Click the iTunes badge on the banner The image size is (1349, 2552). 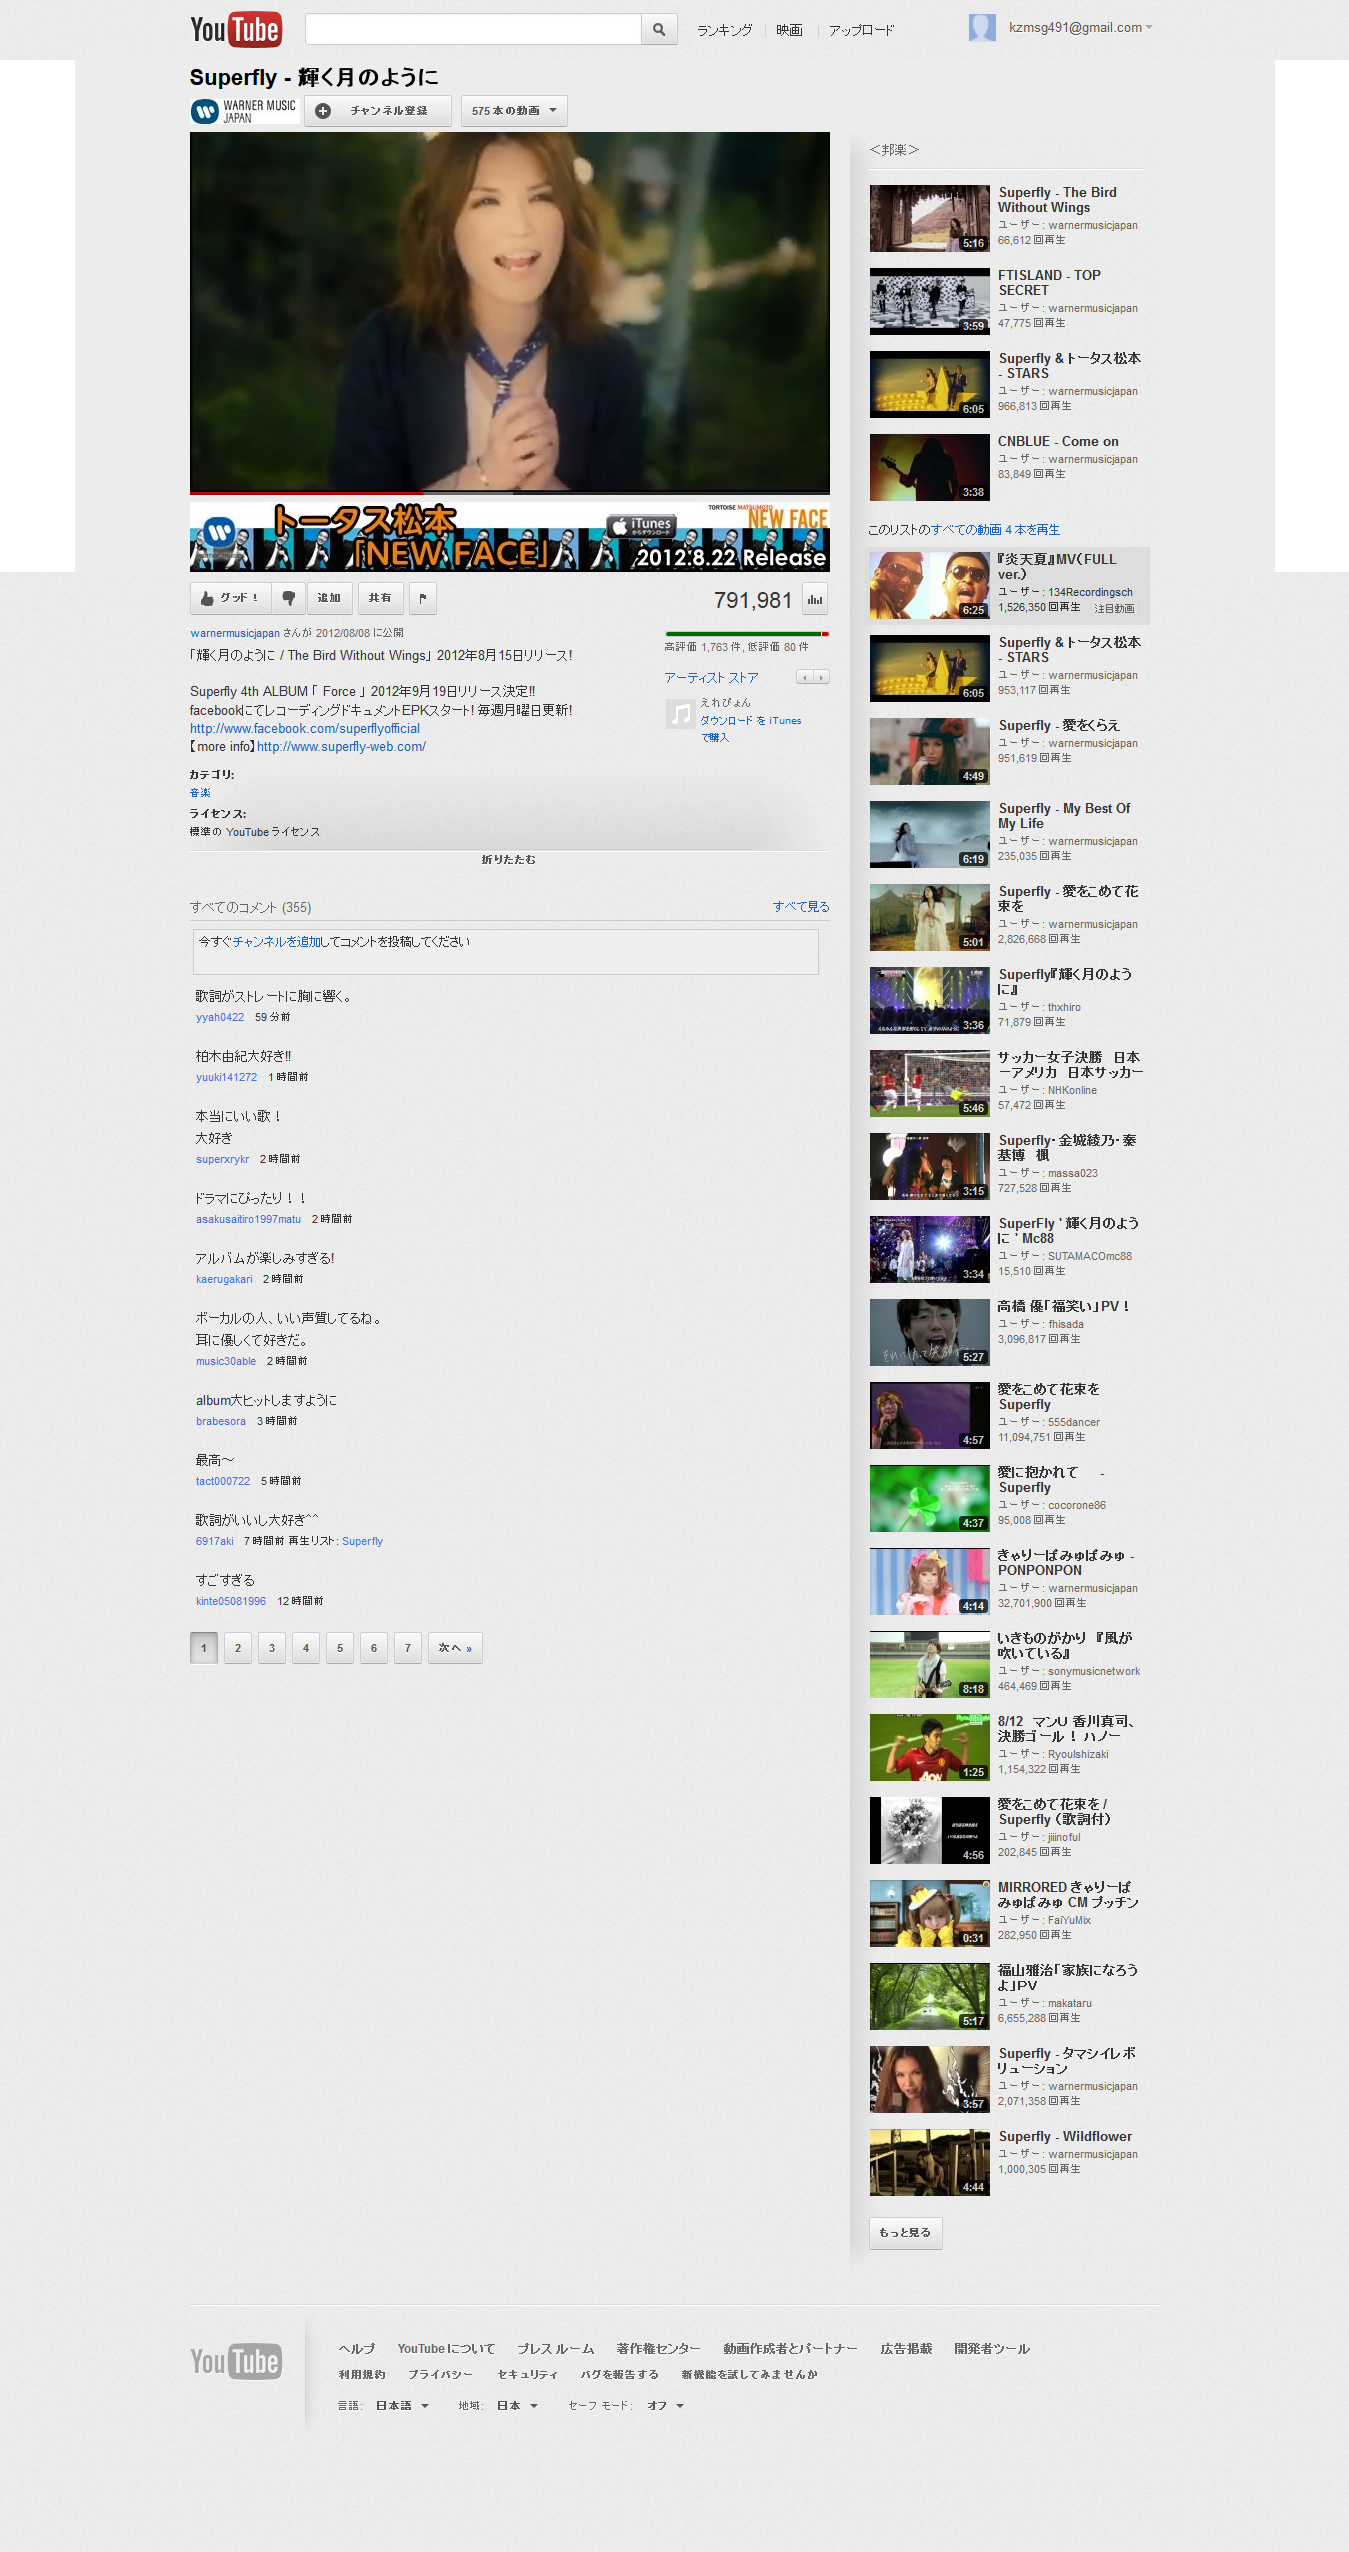click(642, 525)
